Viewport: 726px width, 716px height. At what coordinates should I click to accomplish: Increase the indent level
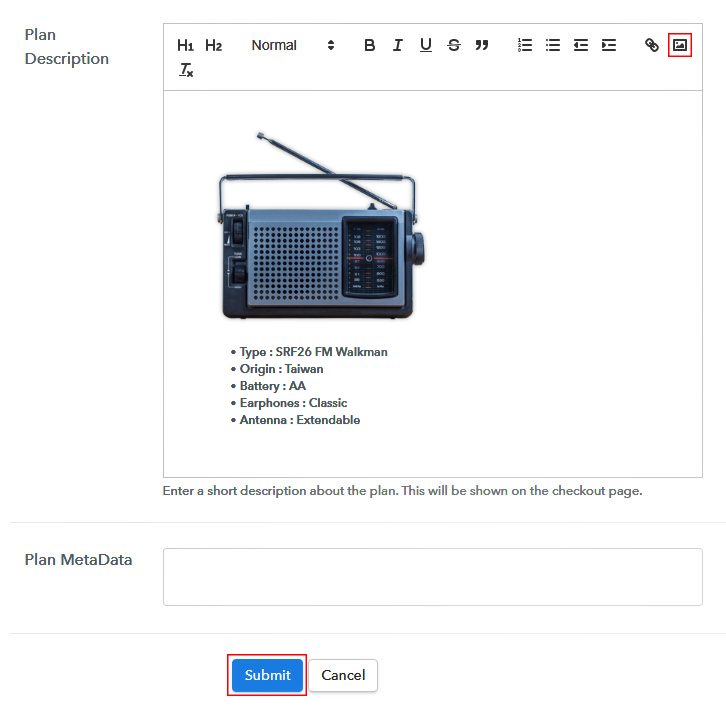(609, 45)
